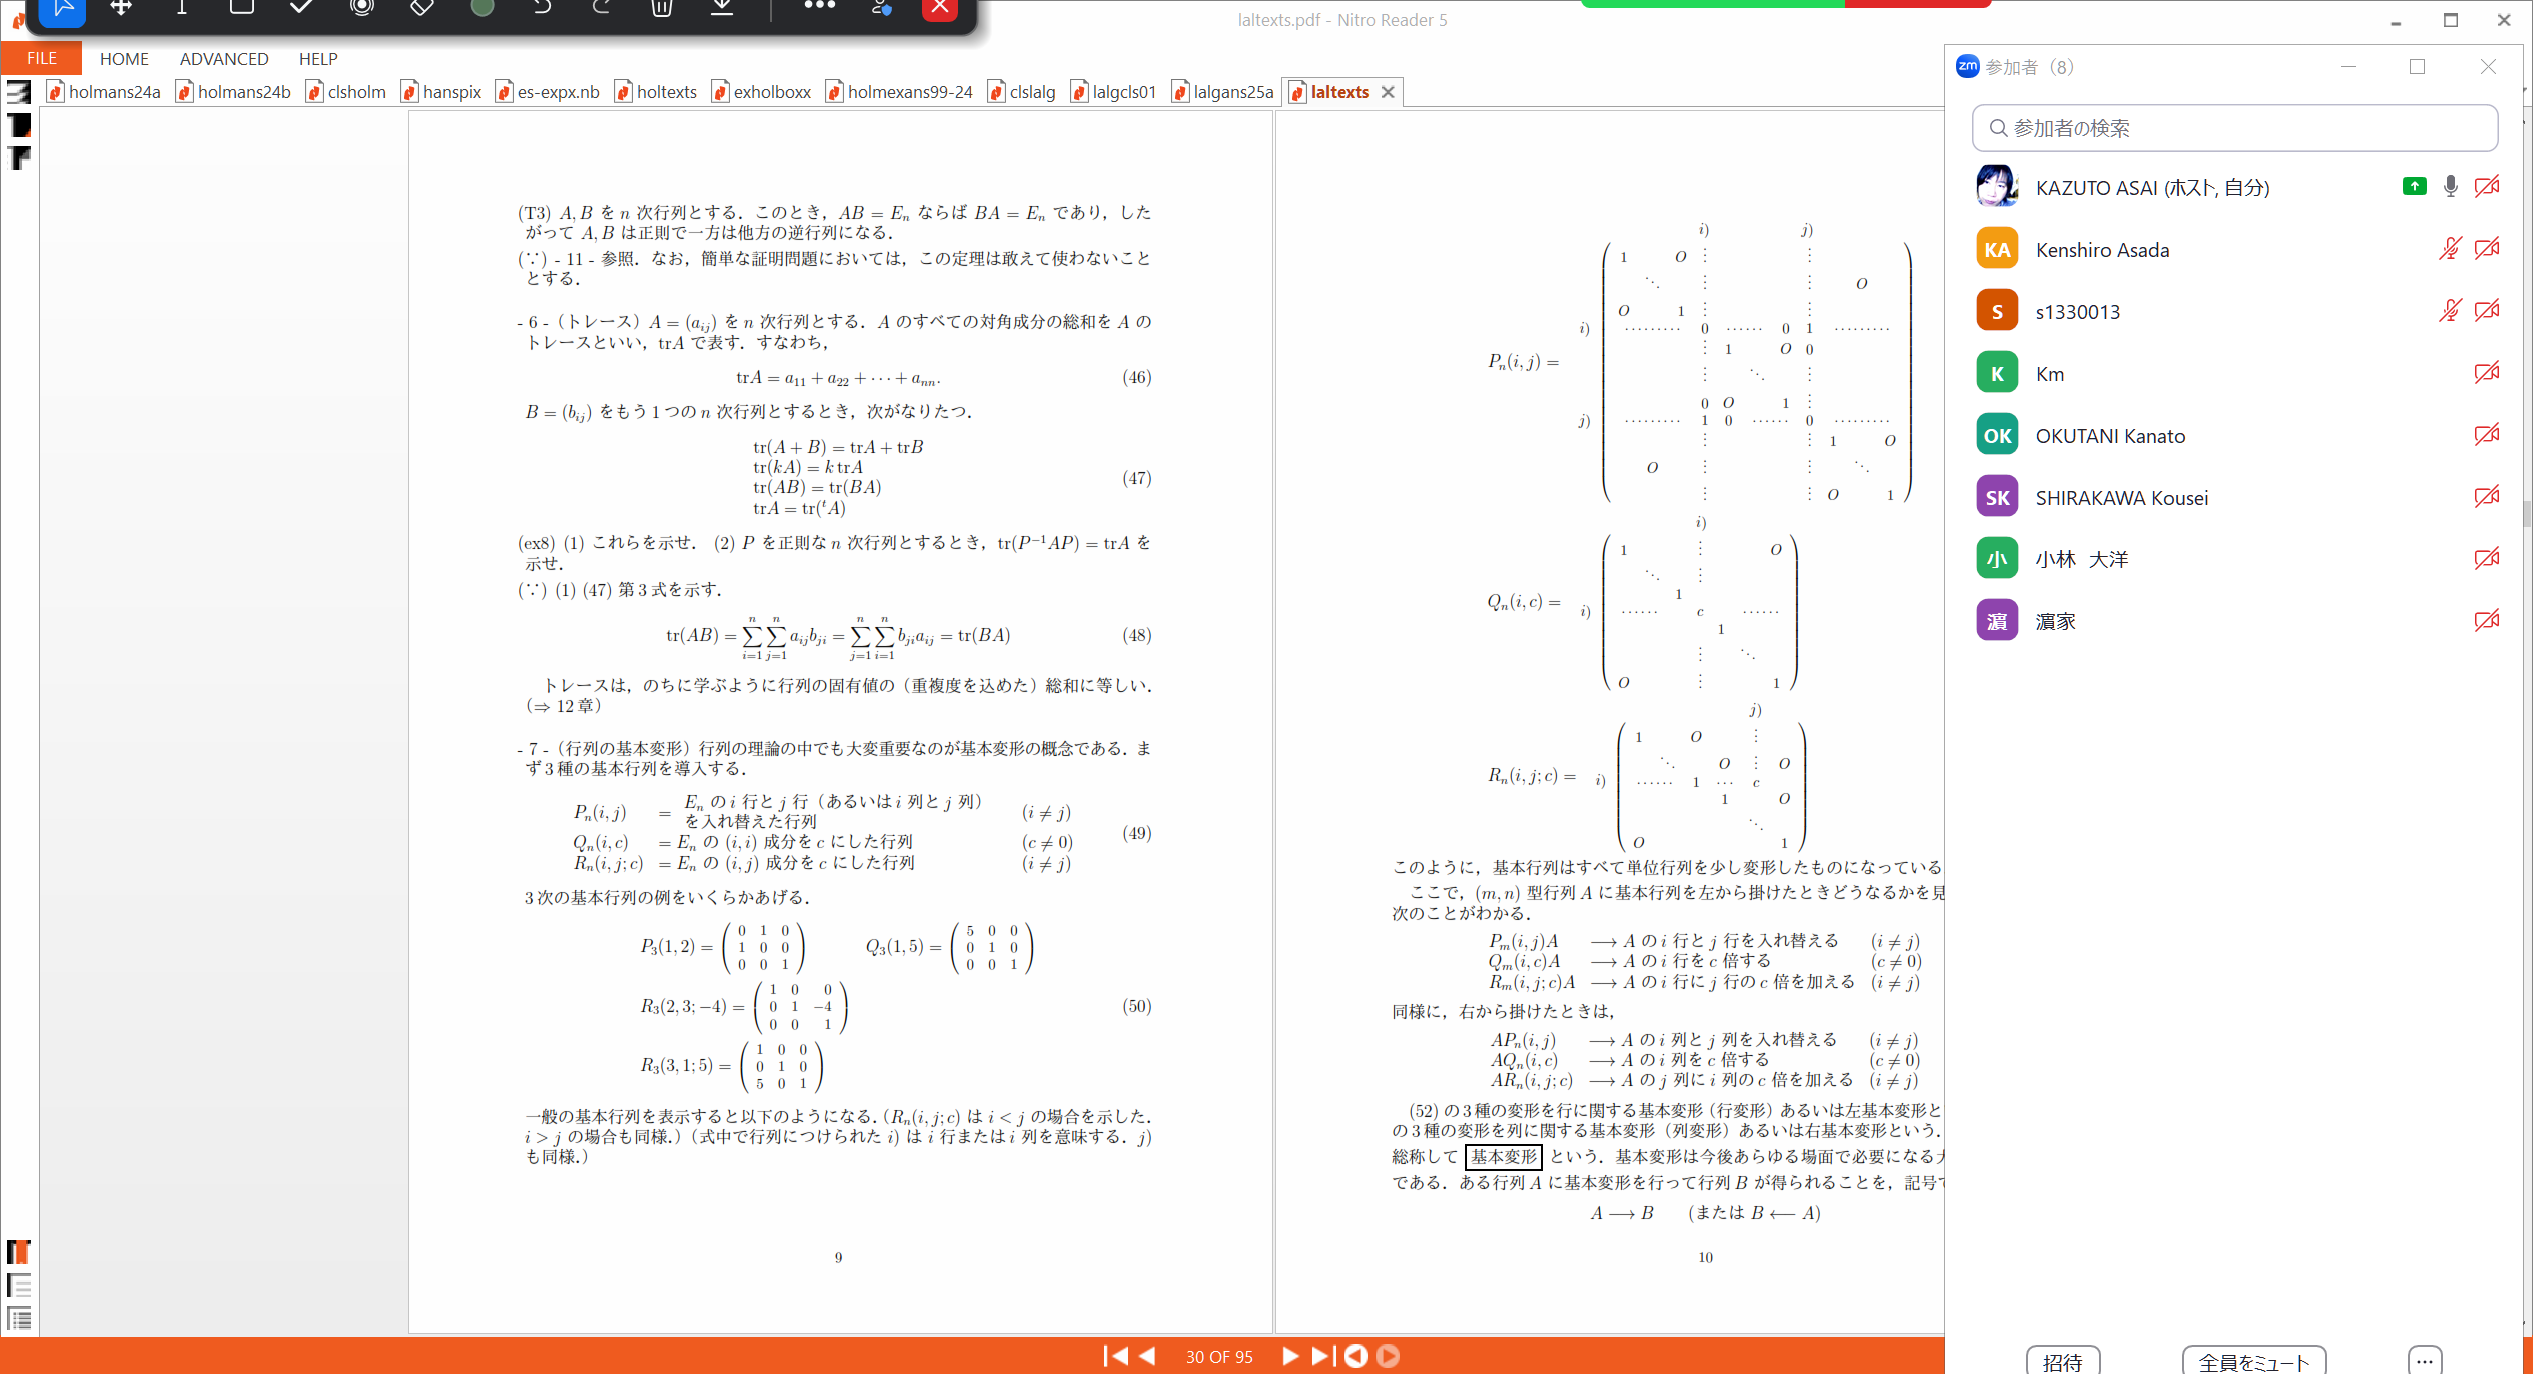Toggle Kenshiro Asada video

[x=2487, y=248]
